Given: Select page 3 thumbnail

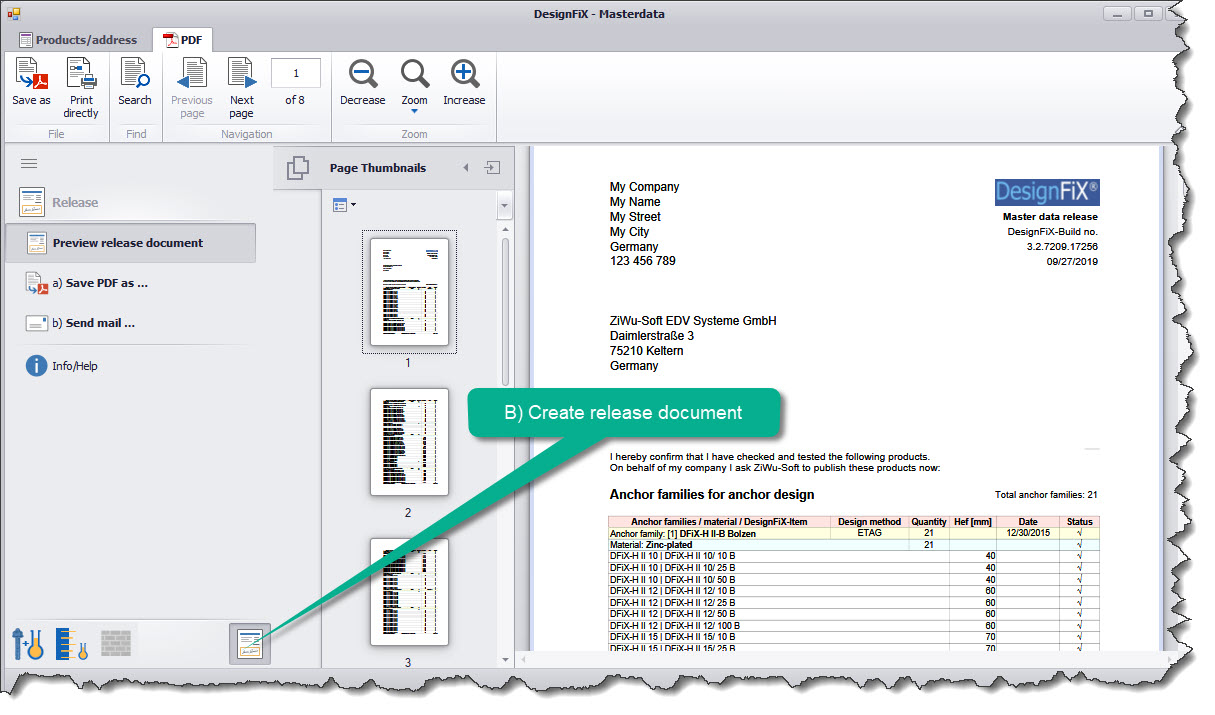Looking at the screenshot, I should pos(409,592).
